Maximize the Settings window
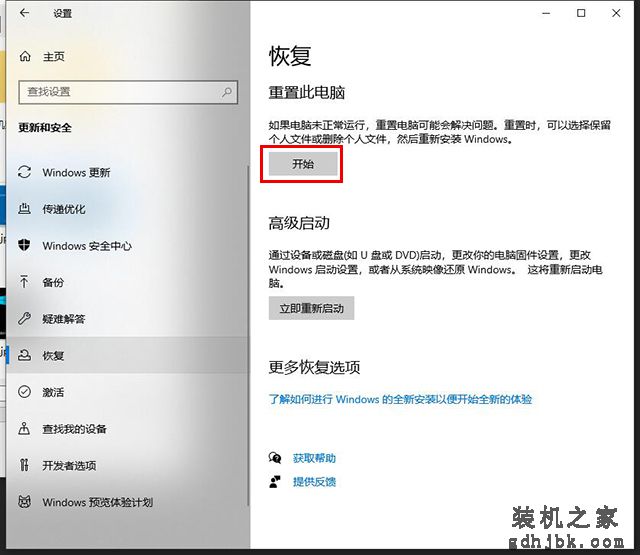Image resolution: width=640 pixels, height=555 pixels. pyautogui.click(x=581, y=13)
